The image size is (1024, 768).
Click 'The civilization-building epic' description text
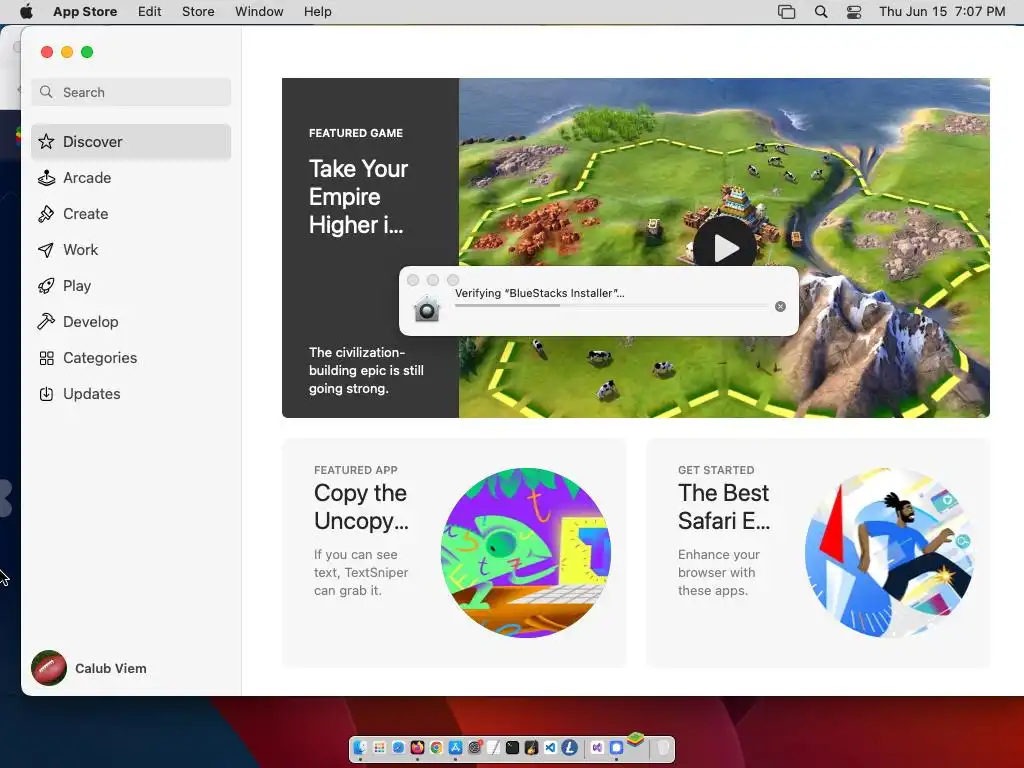pos(366,370)
